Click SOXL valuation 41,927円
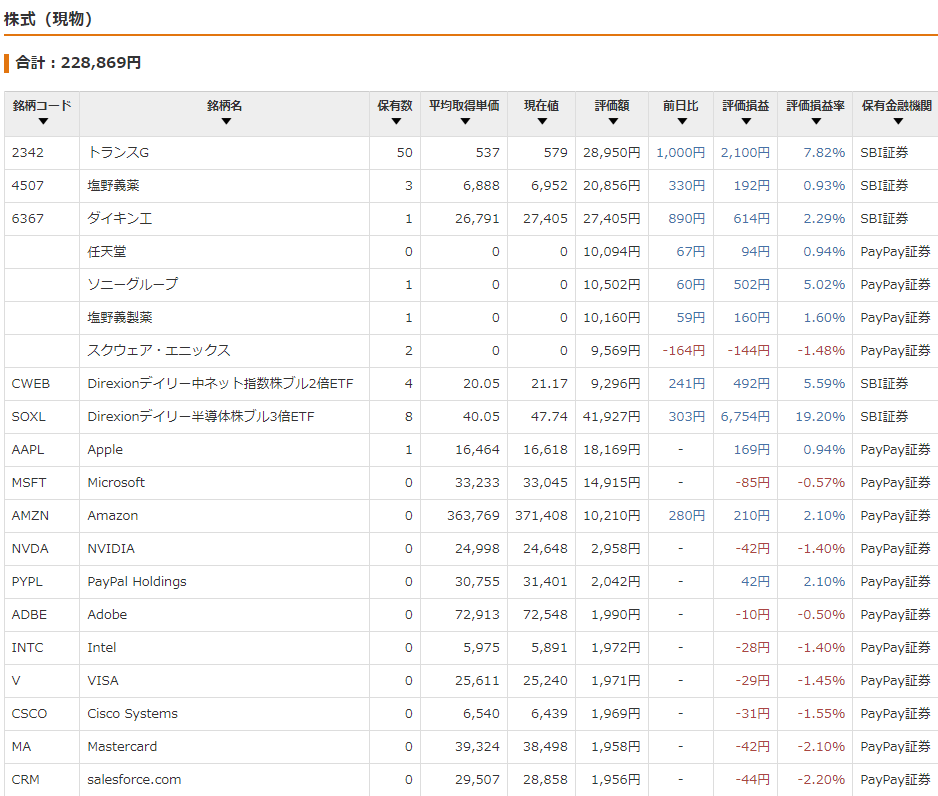Image resolution: width=938 pixels, height=796 pixels. click(x=611, y=416)
